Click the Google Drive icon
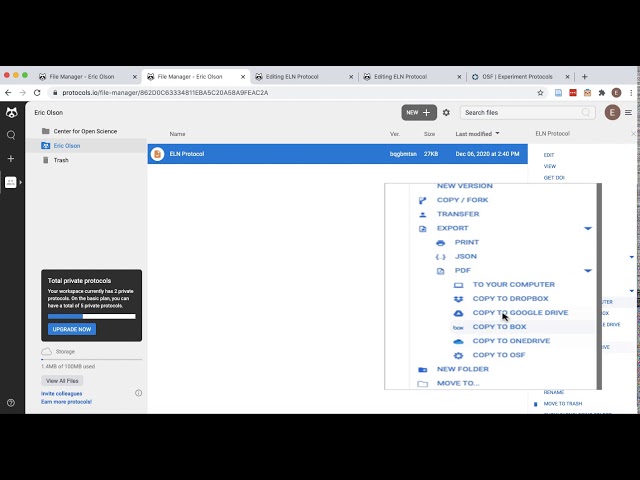Viewport: 640px width, 480px height. (x=458, y=313)
